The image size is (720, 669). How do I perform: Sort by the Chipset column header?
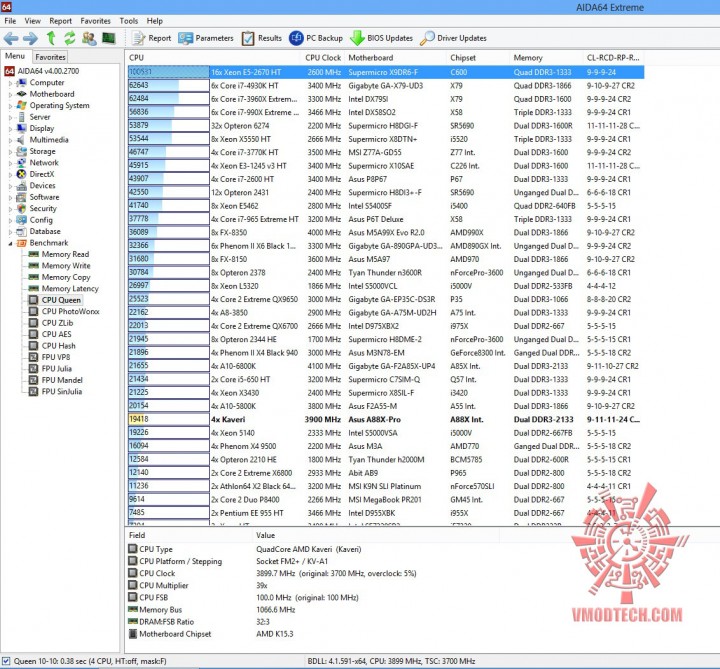pyautogui.click(x=478, y=58)
